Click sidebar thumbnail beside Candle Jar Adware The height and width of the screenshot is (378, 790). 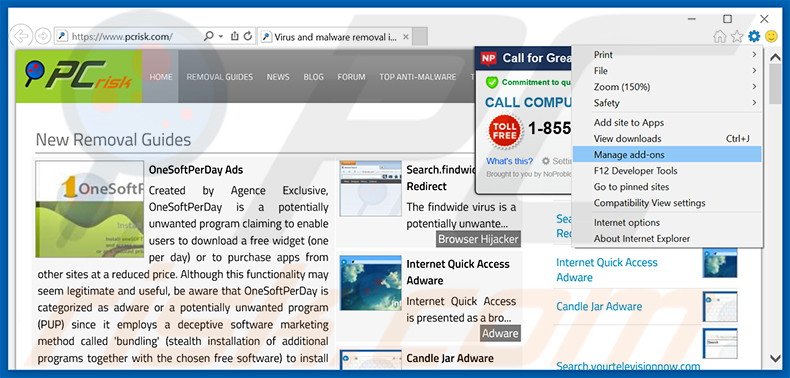tap(720, 306)
